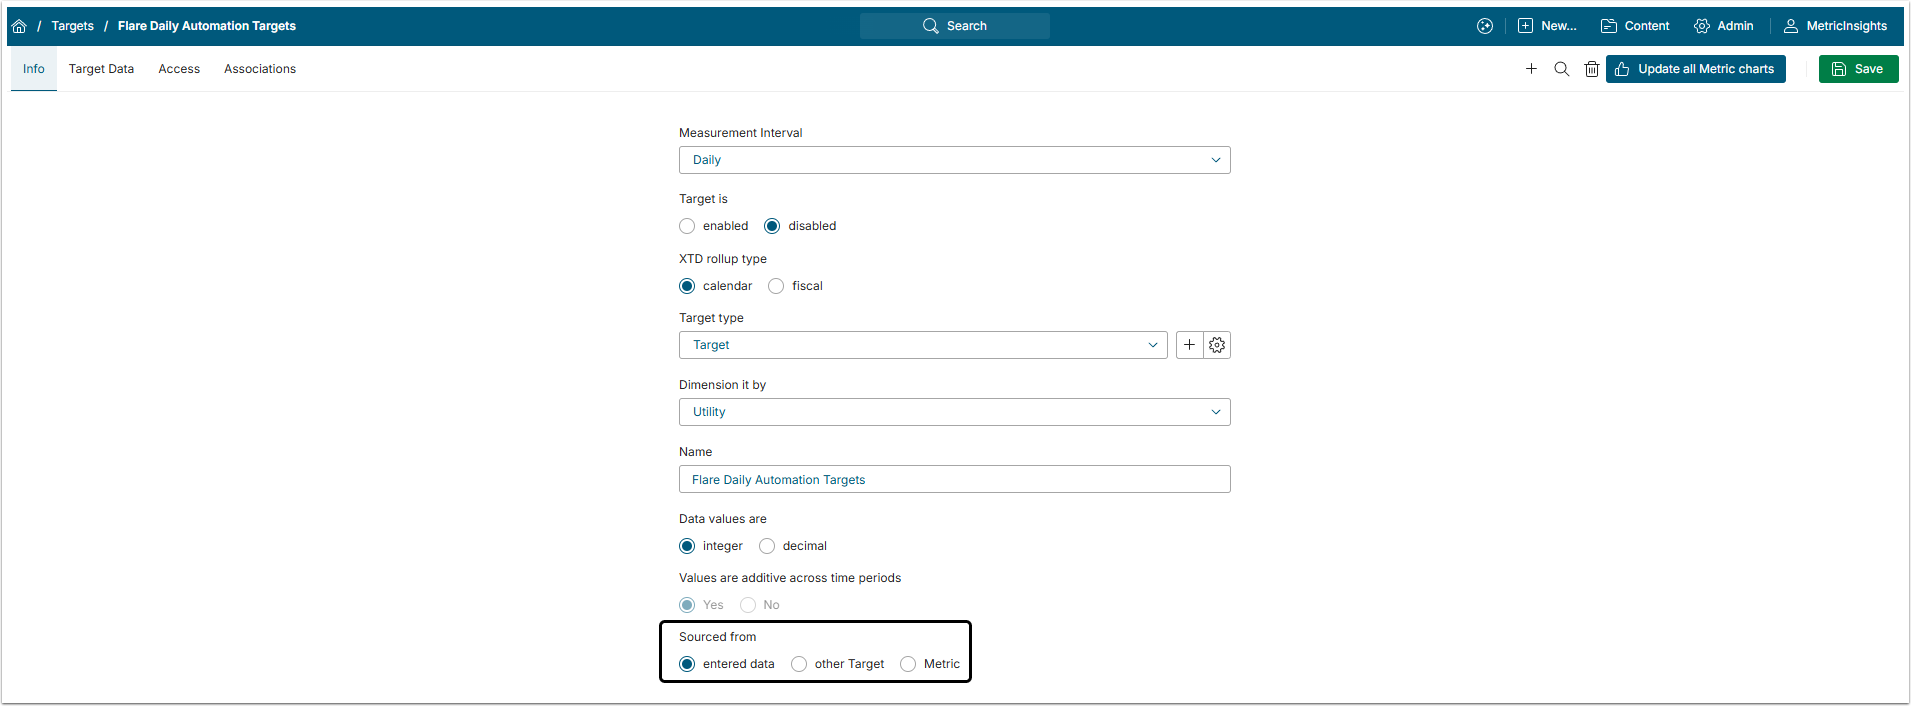Select Metric as the source
Viewport: 1911px width, 706px height.
[x=908, y=664]
